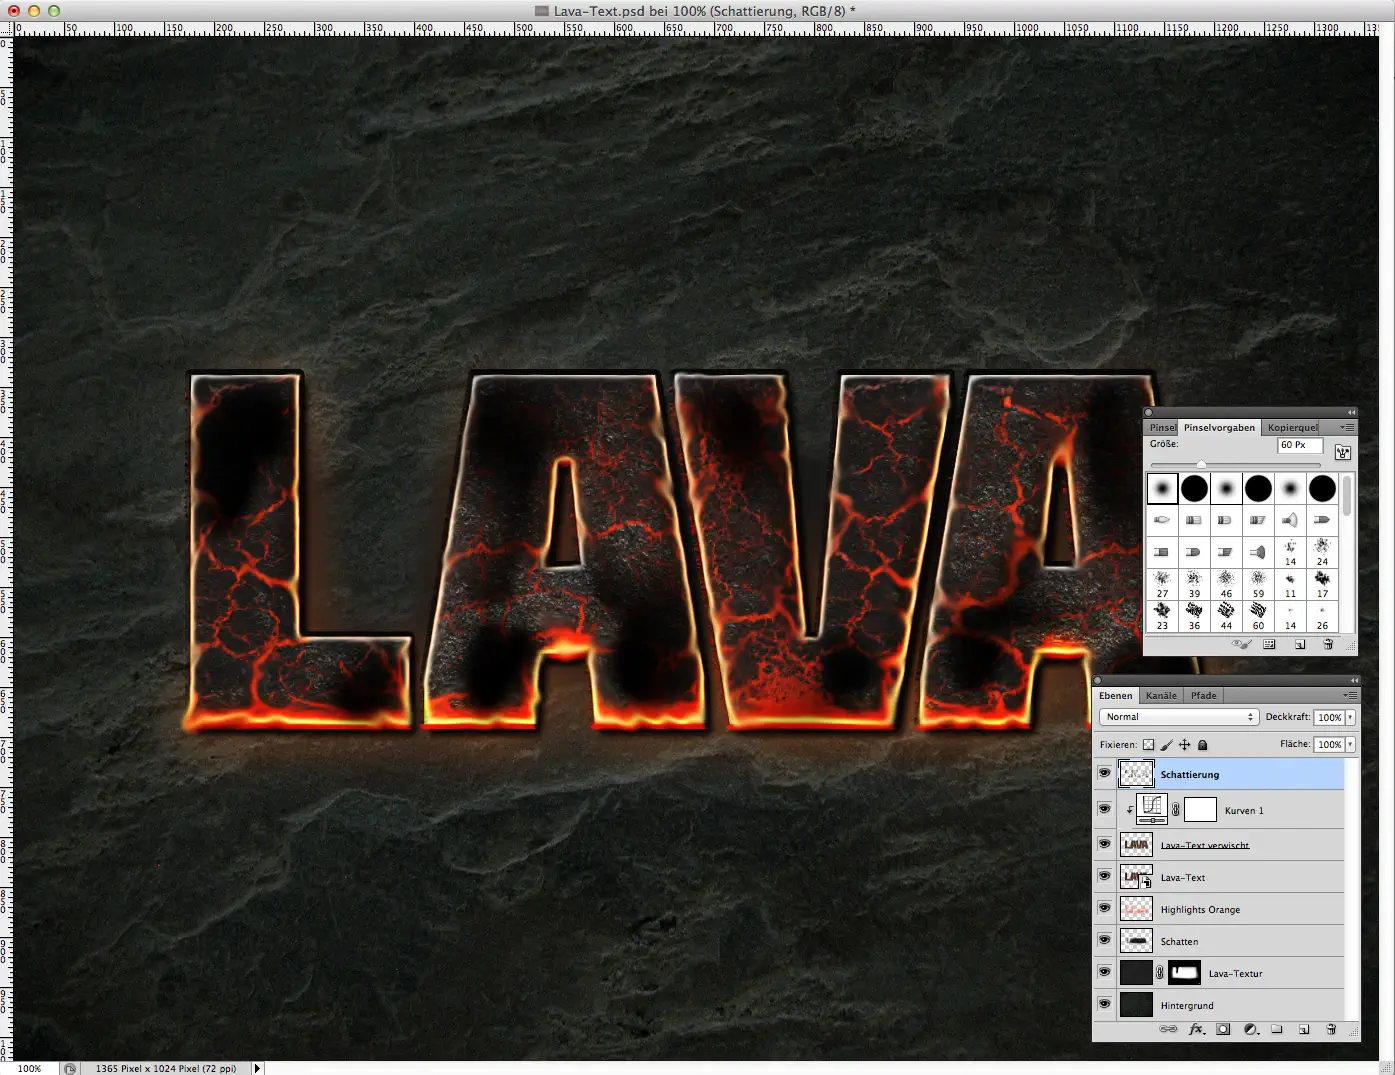Open the Ebenen panel flyout menu

1350,694
